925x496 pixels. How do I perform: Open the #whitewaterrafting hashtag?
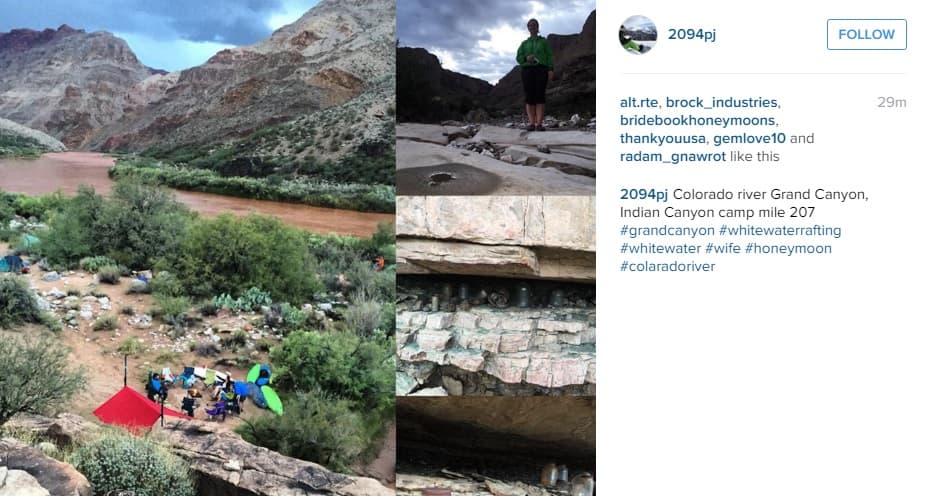780,231
